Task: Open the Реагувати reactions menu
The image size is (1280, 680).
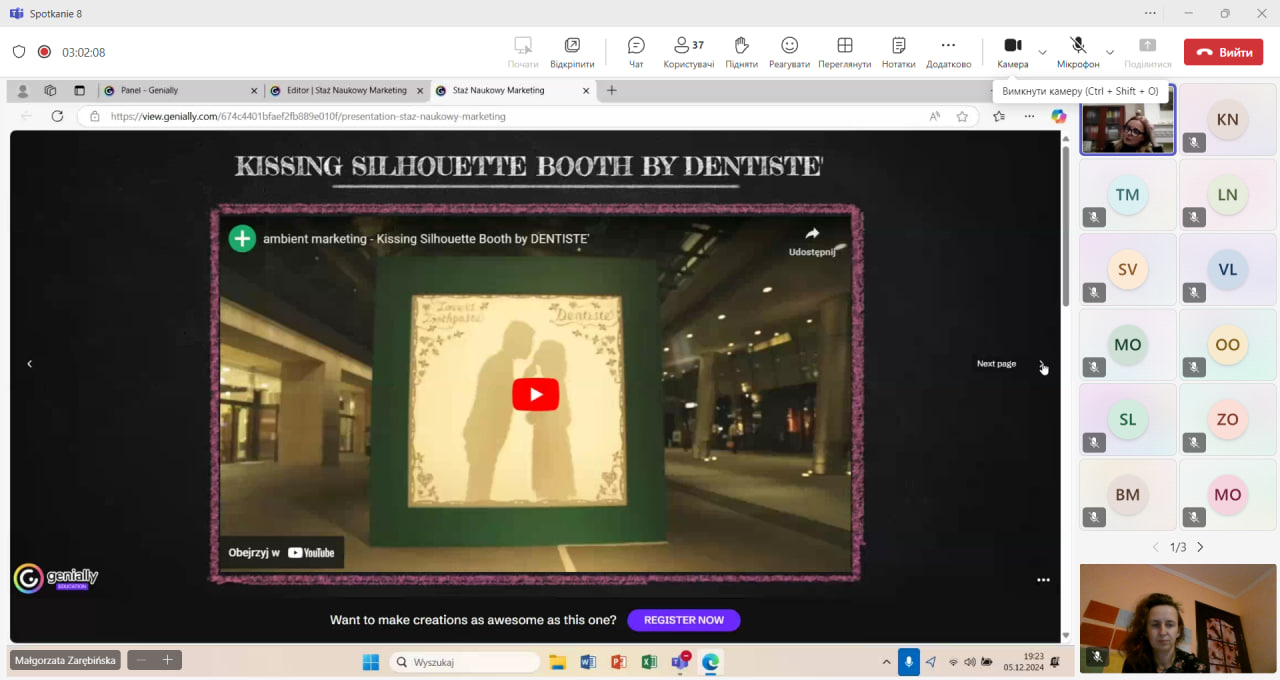Action: (789, 52)
